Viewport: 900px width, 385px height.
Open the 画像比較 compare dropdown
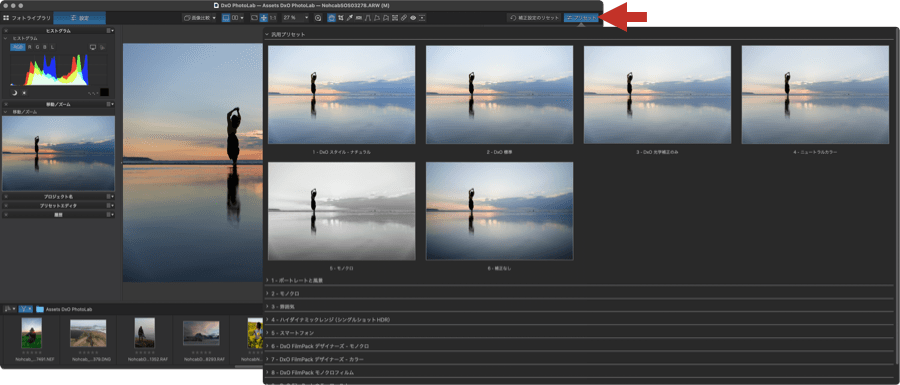pyautogui.click(x=200, y=18)
